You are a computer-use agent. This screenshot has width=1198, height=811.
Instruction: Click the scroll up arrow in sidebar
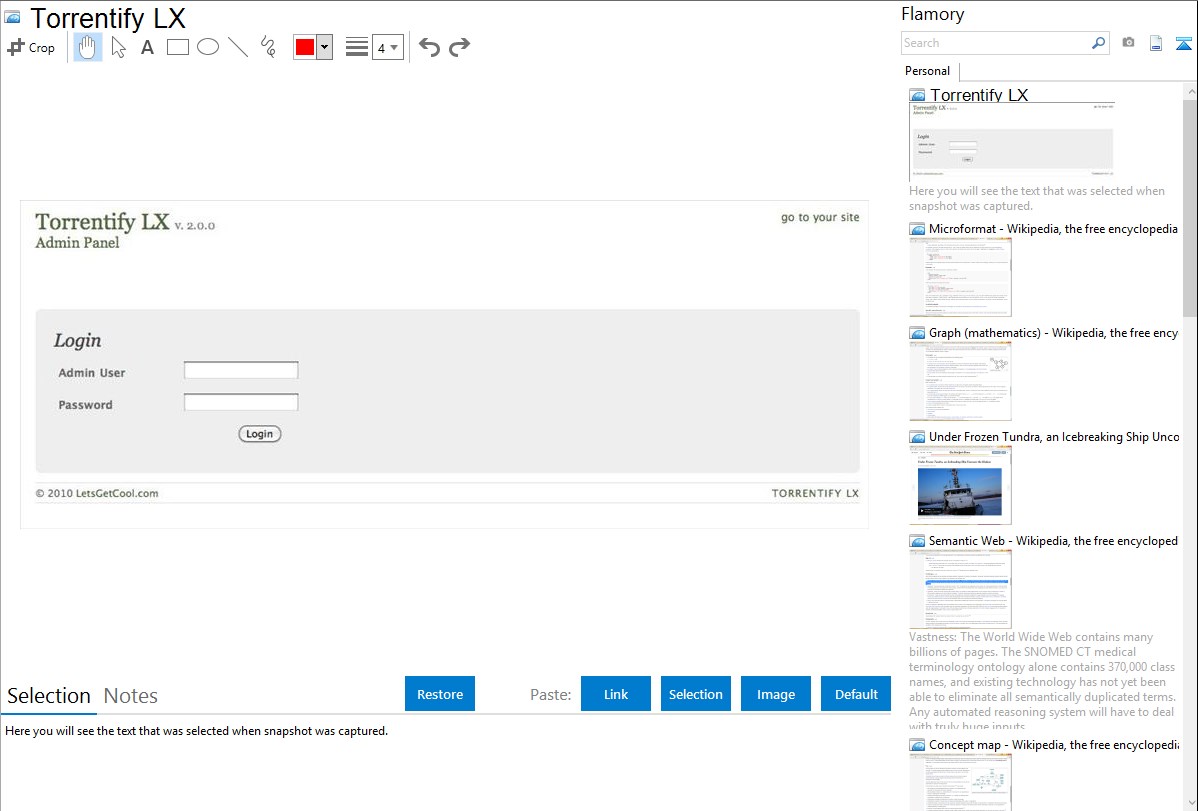coord(1190,92)
